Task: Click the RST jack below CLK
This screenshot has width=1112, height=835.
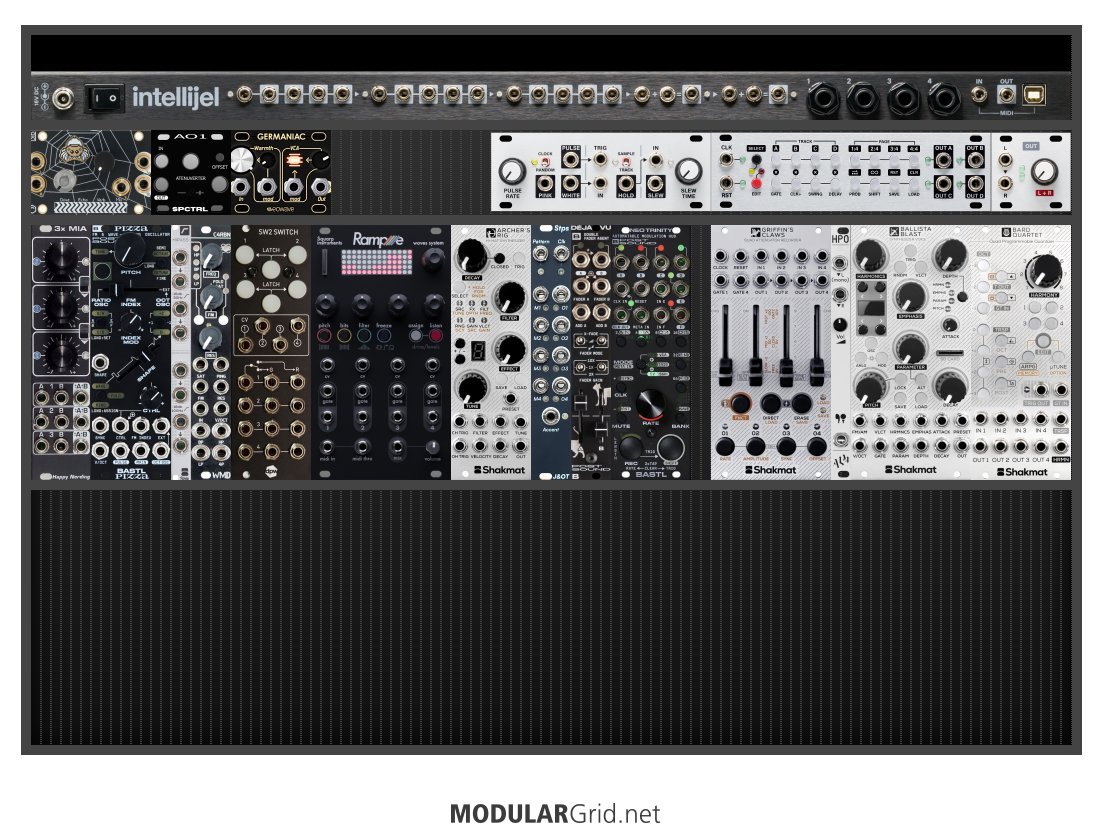Action: click(x=726, y=184)
